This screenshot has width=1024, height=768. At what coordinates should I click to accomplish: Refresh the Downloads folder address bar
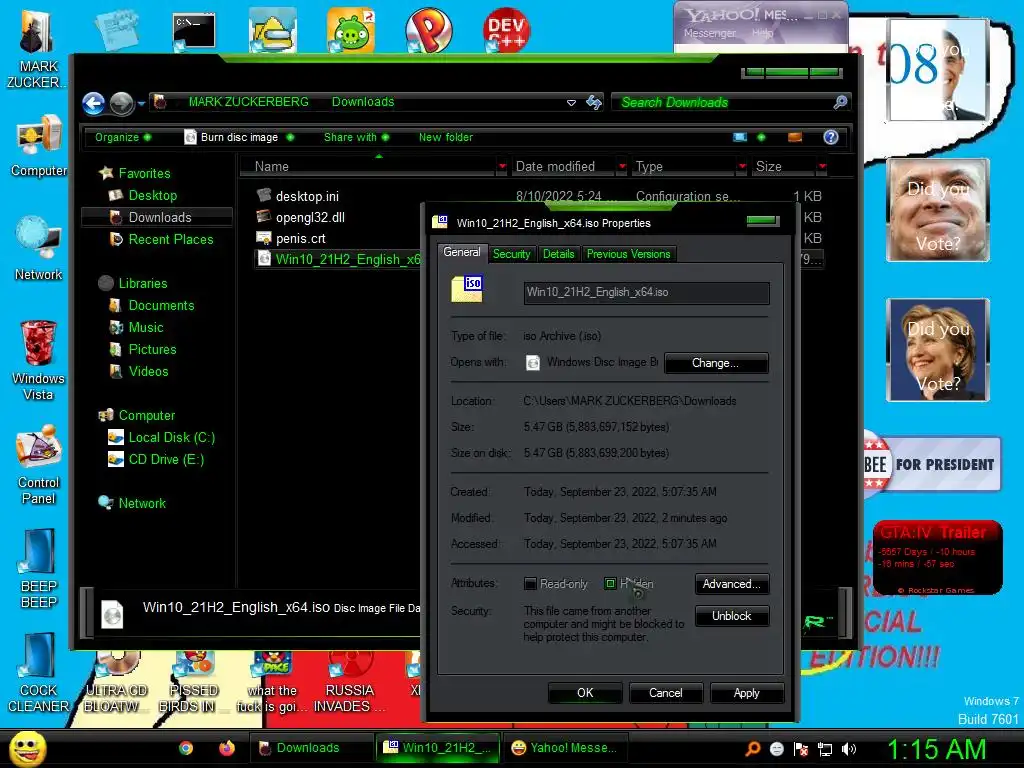point(594,103)
